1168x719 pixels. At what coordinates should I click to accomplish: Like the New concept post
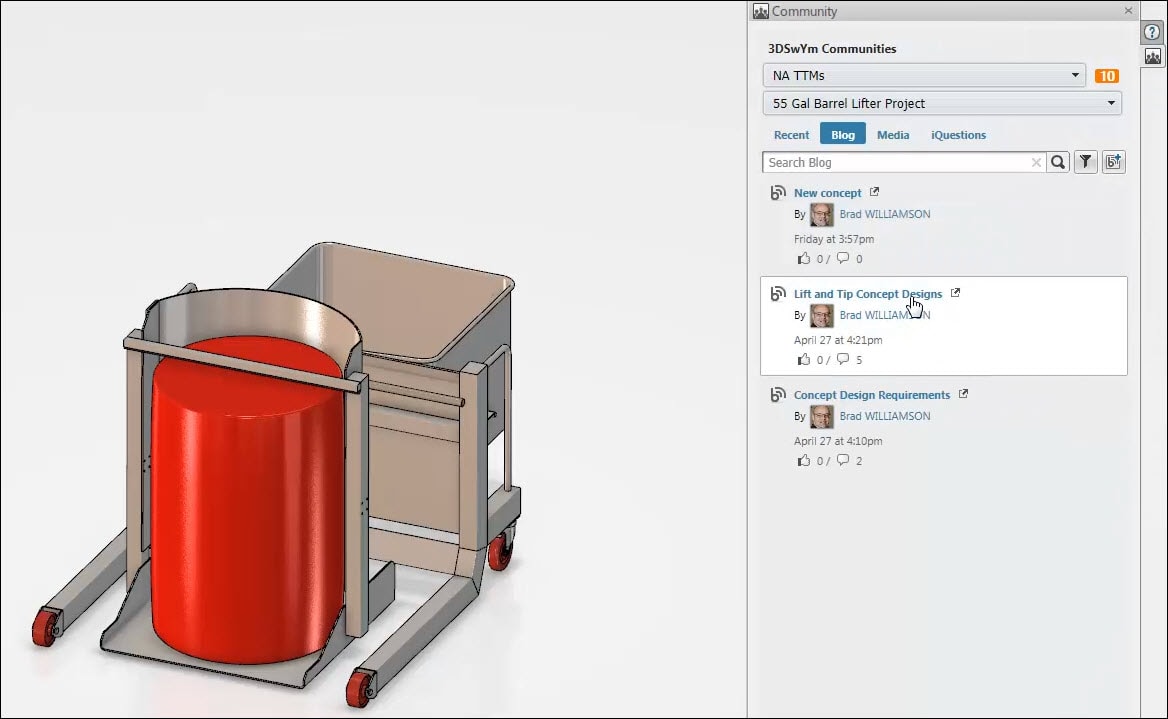804,259
